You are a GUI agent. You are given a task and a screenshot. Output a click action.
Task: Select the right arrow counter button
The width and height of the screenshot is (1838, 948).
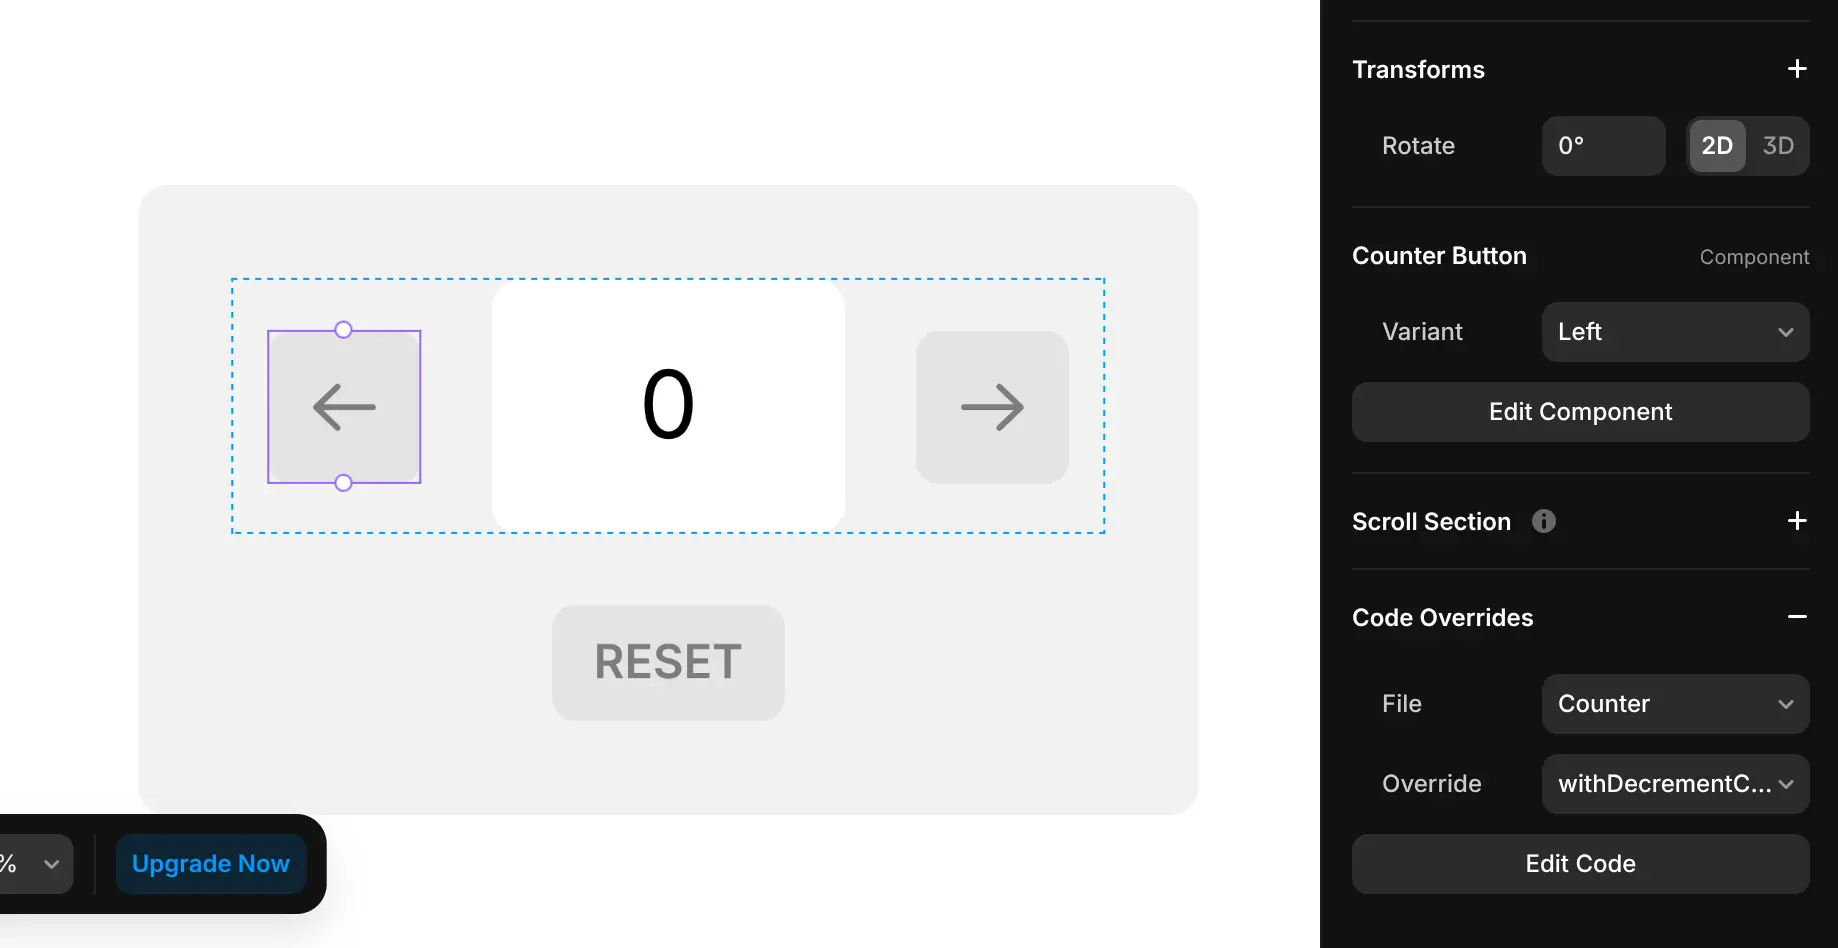point(992,407)
